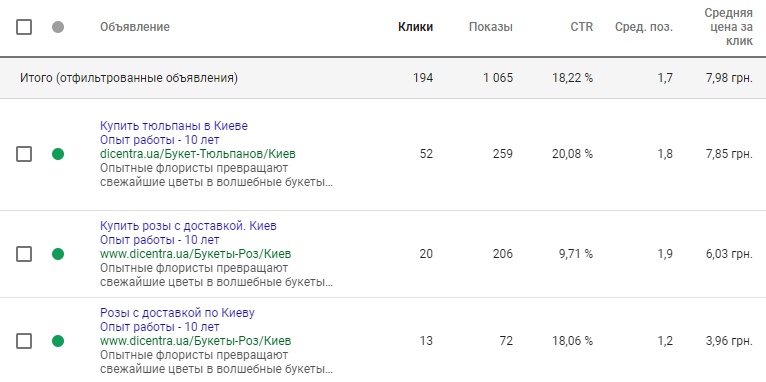Tick checkbox for 'Купить розы с доставкой' ad
This screenshot has height=382, width=766.
click(x=24, y=254)
